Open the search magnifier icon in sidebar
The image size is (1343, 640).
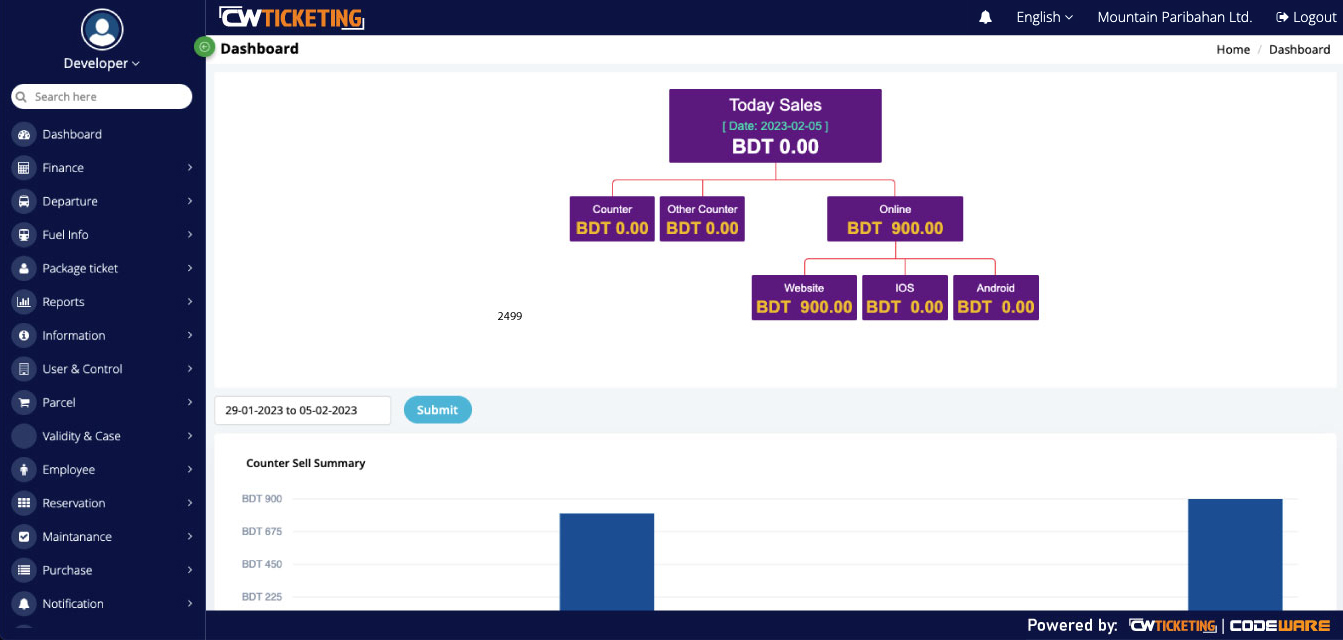click(x=20, y=96)
